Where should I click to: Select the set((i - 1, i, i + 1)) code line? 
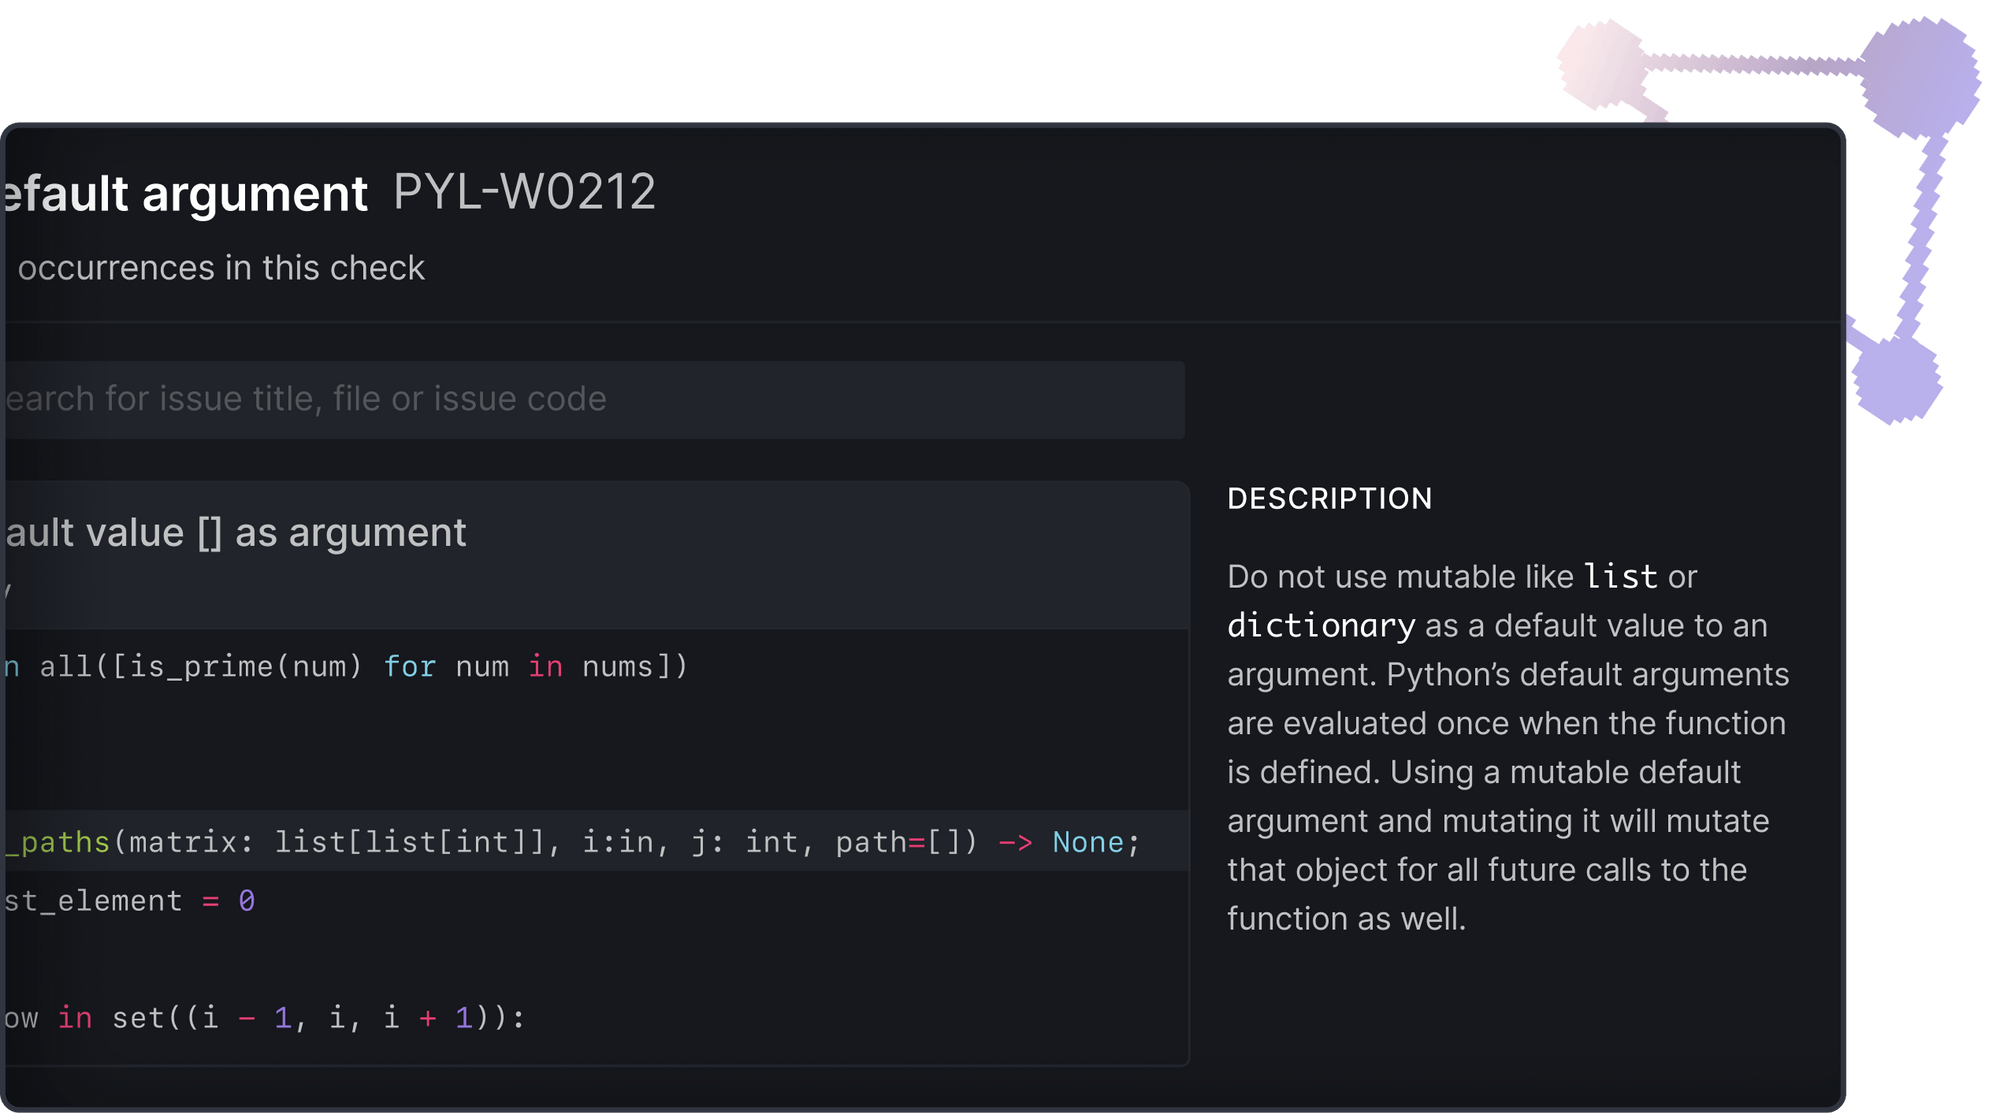coord(265,1017)
